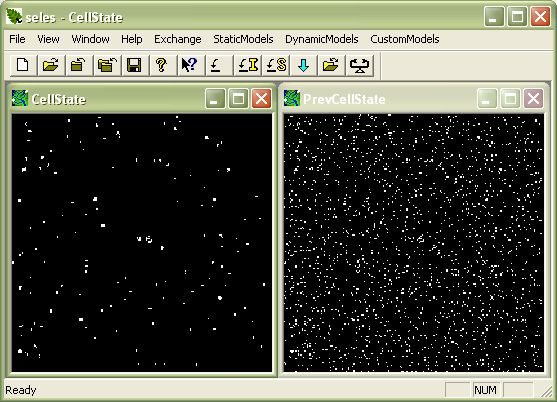Close the main seles application window
557x402 pixels.
click(x=541, y=16)
